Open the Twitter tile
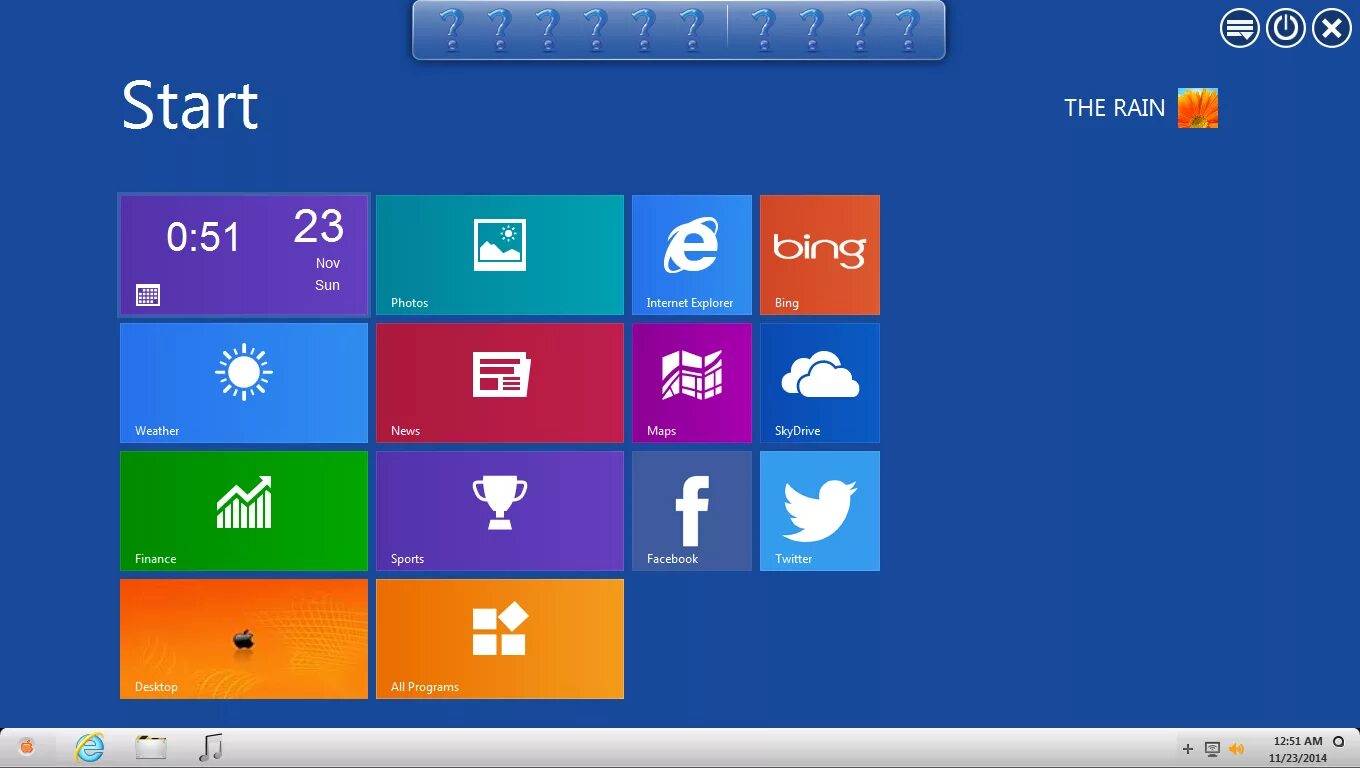This screenshot has height=768, width=1360. pyautogui.click(x=820, y=511)
